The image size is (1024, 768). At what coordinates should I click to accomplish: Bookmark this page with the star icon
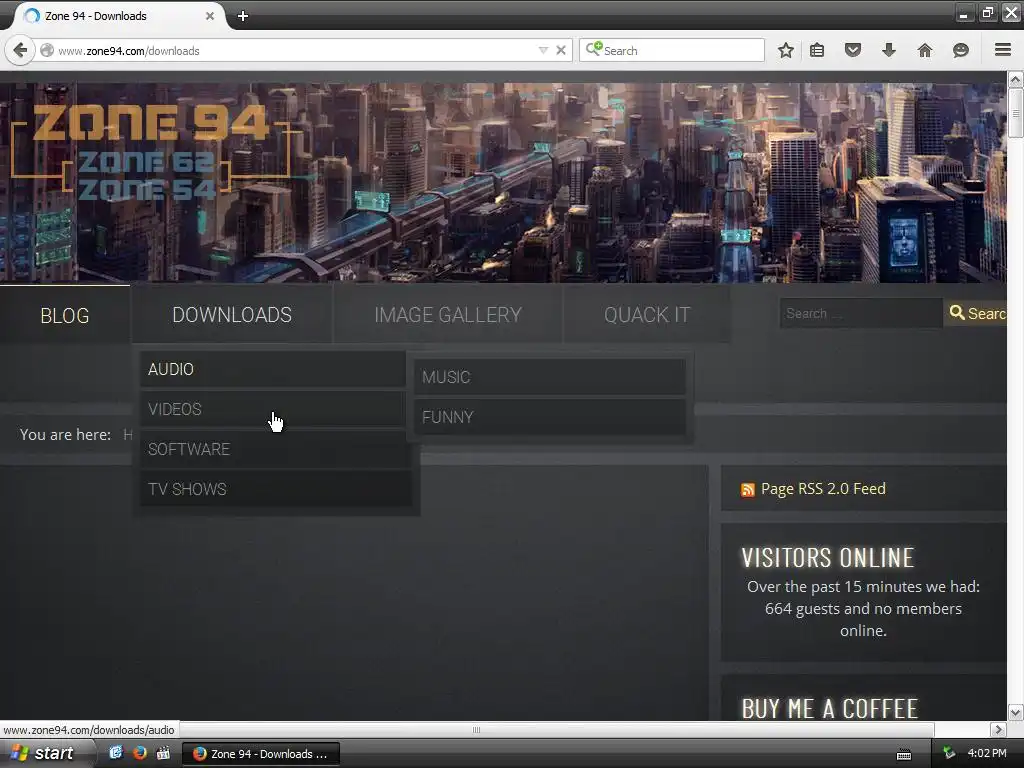tap(786, 50)
